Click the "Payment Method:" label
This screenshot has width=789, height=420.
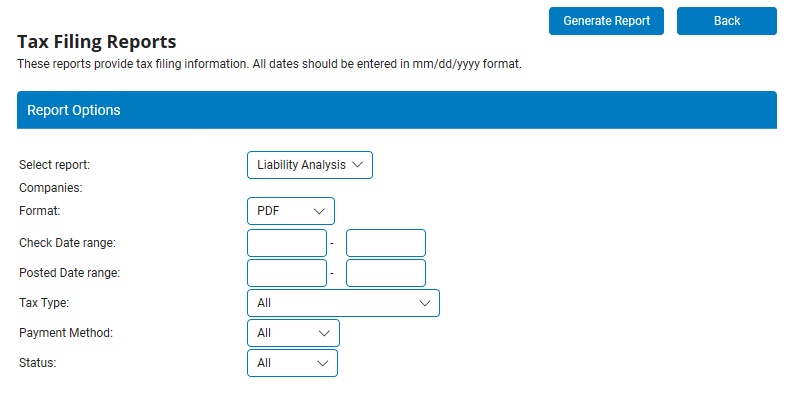tap(66, 333)
